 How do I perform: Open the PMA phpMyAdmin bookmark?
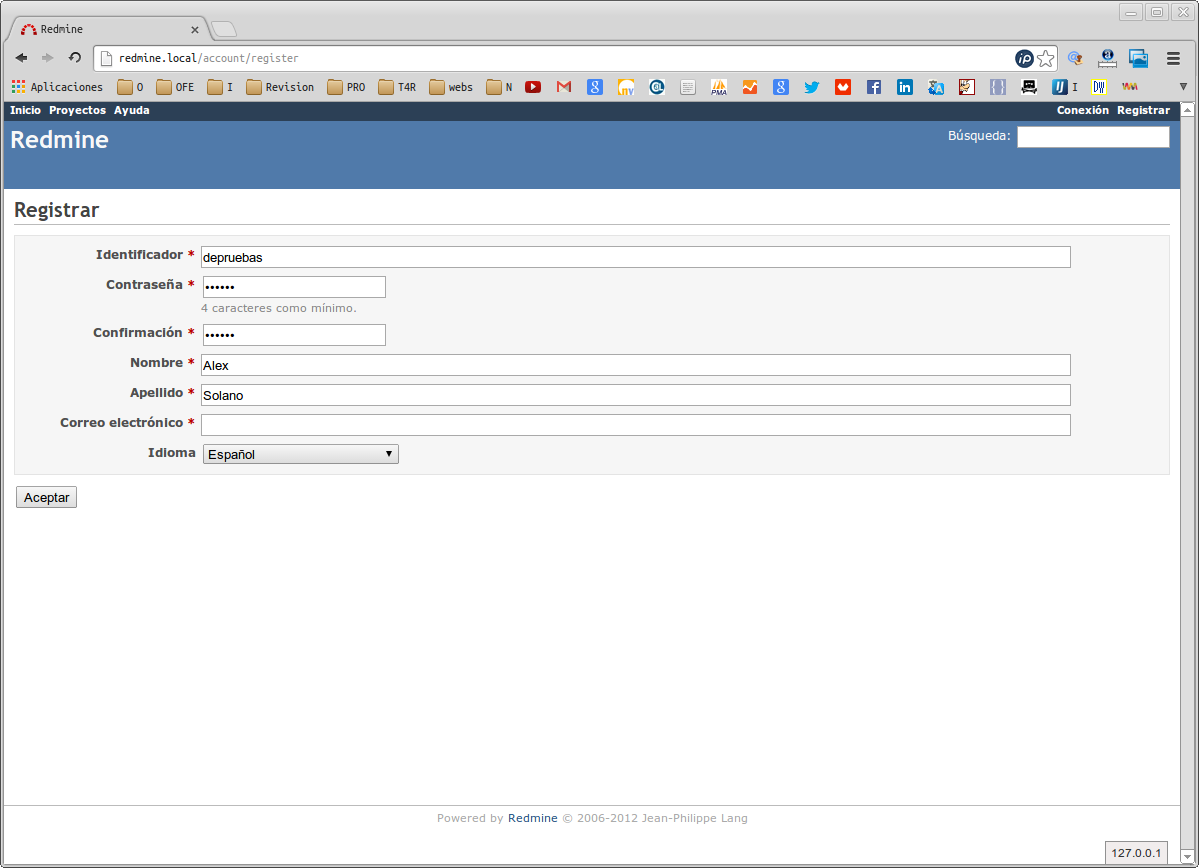[x=719, y=87]
